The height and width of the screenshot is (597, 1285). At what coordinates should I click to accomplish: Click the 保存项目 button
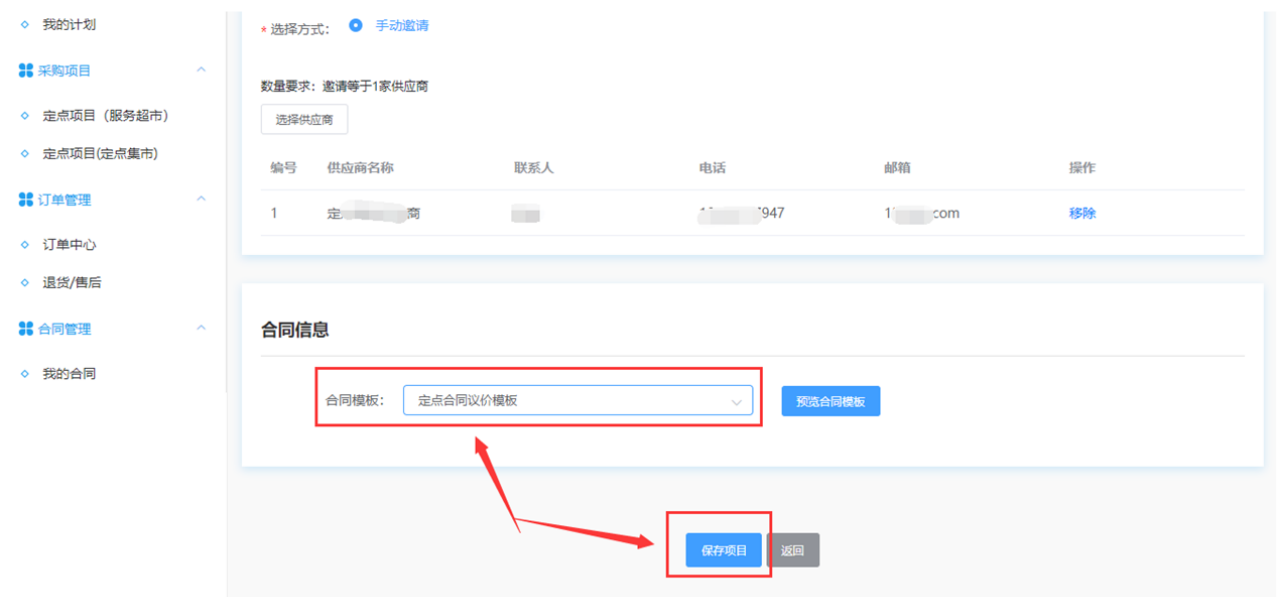point(724,551)
